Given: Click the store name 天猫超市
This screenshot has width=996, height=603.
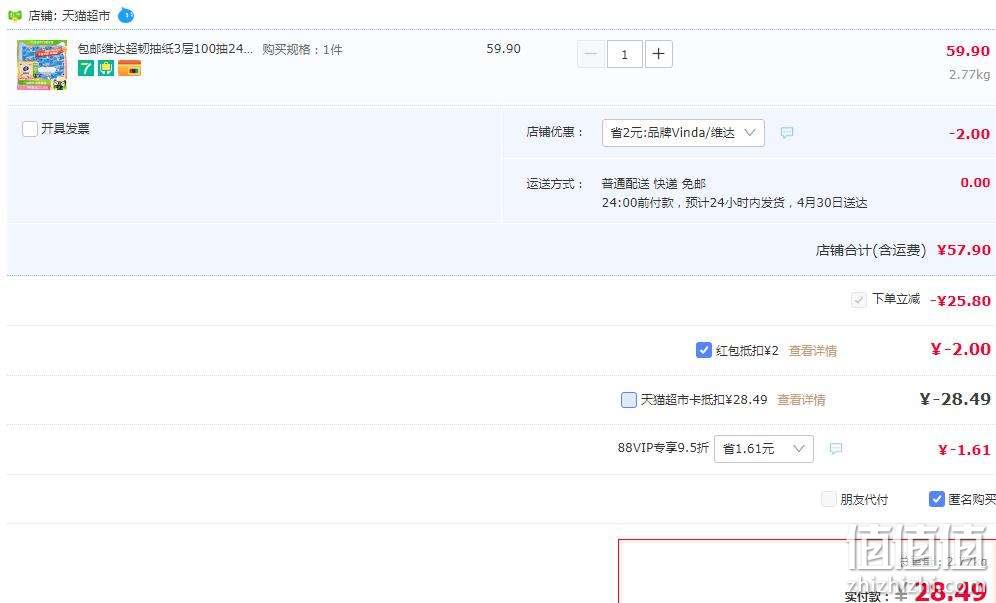Looking at the screenshot, I should 86,15.
